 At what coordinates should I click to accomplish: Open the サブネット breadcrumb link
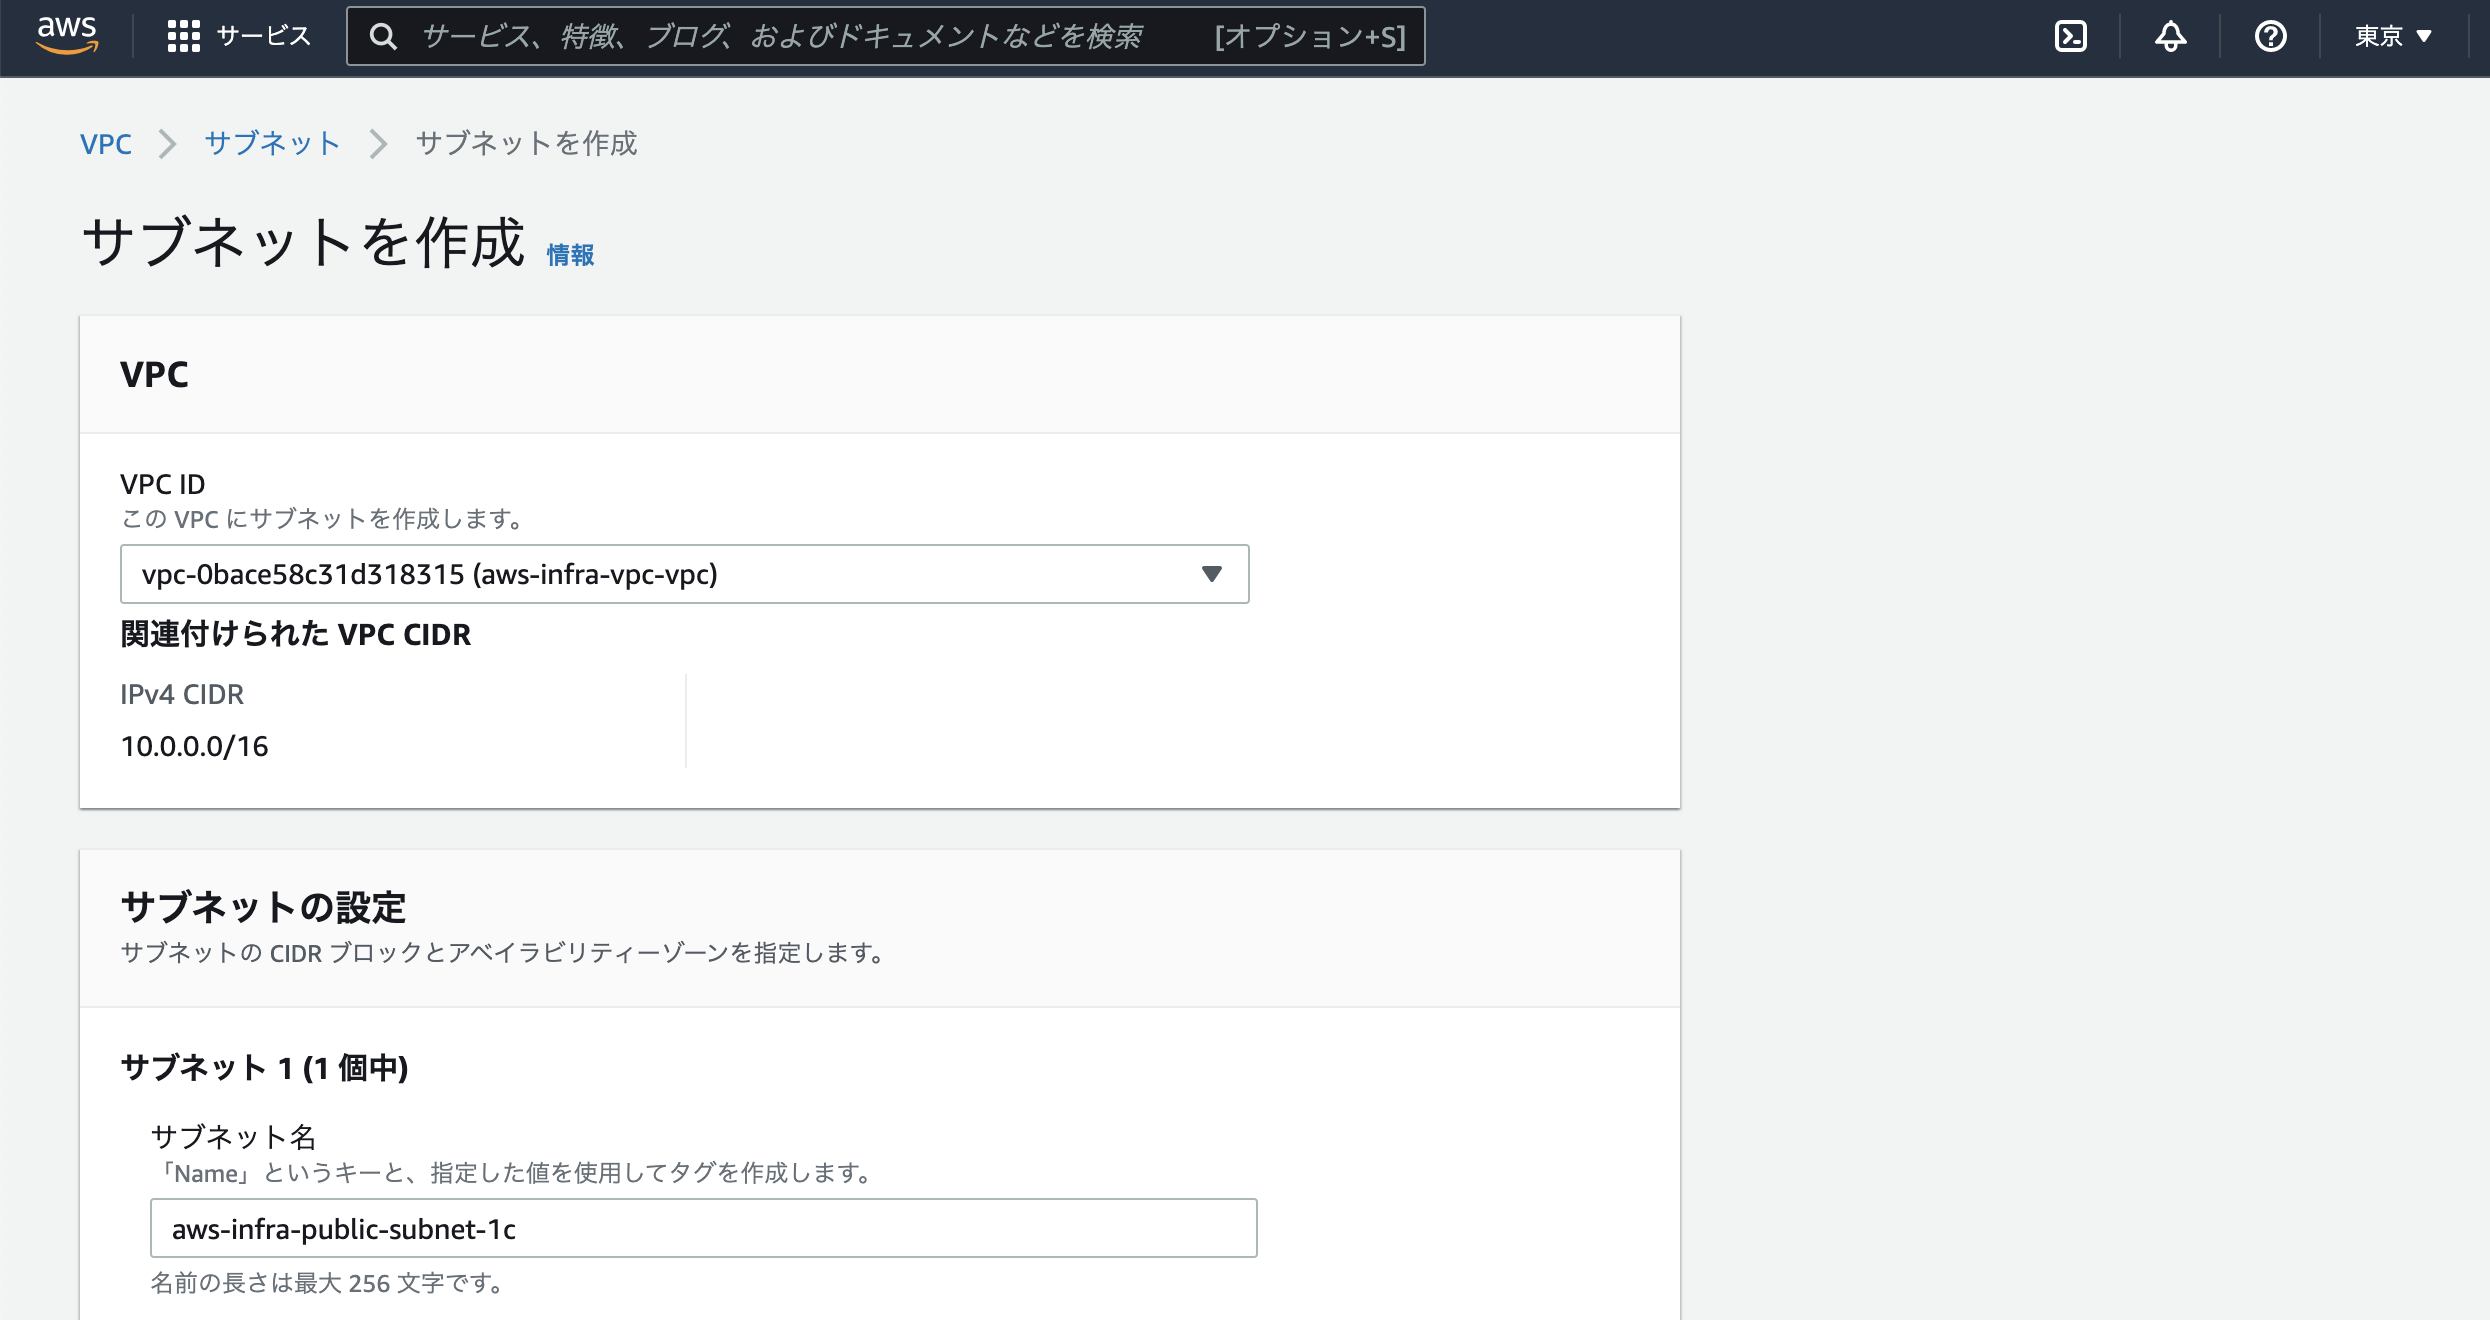pyautogui.click(x=271, y=144)
